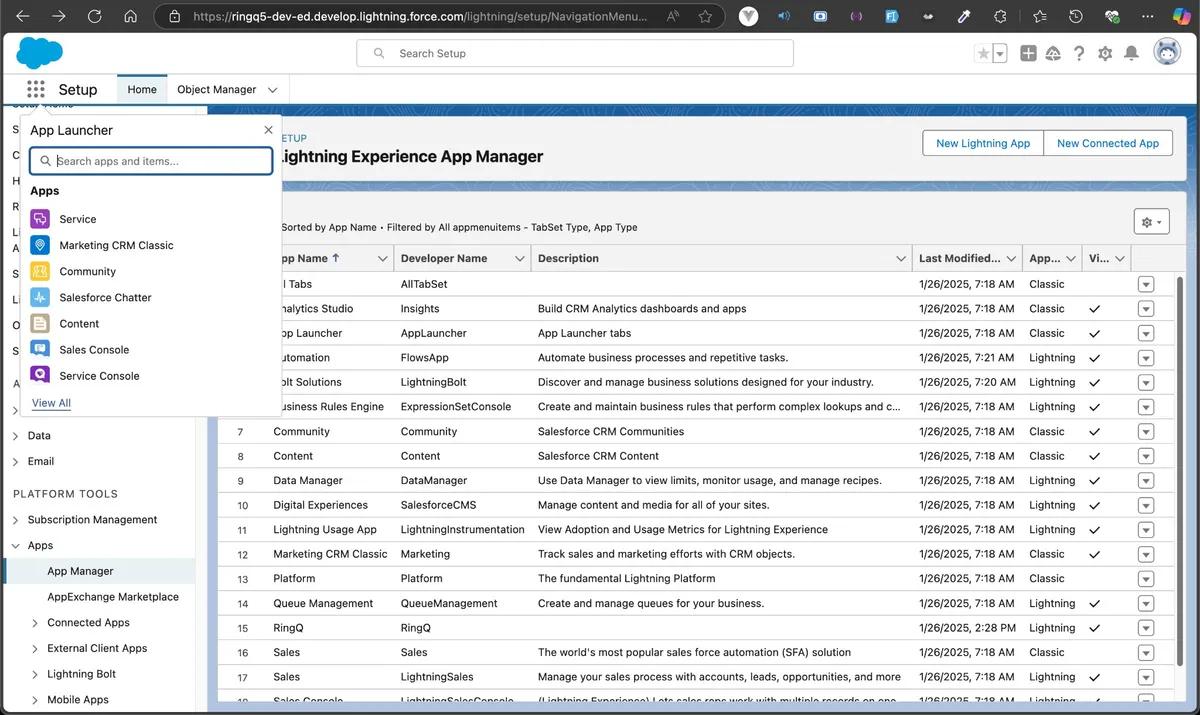Image resolution: width=1200 pixels, height=715 pixels.
Task: Expand the Mobile Apps tree node
Action: point(35,700)
